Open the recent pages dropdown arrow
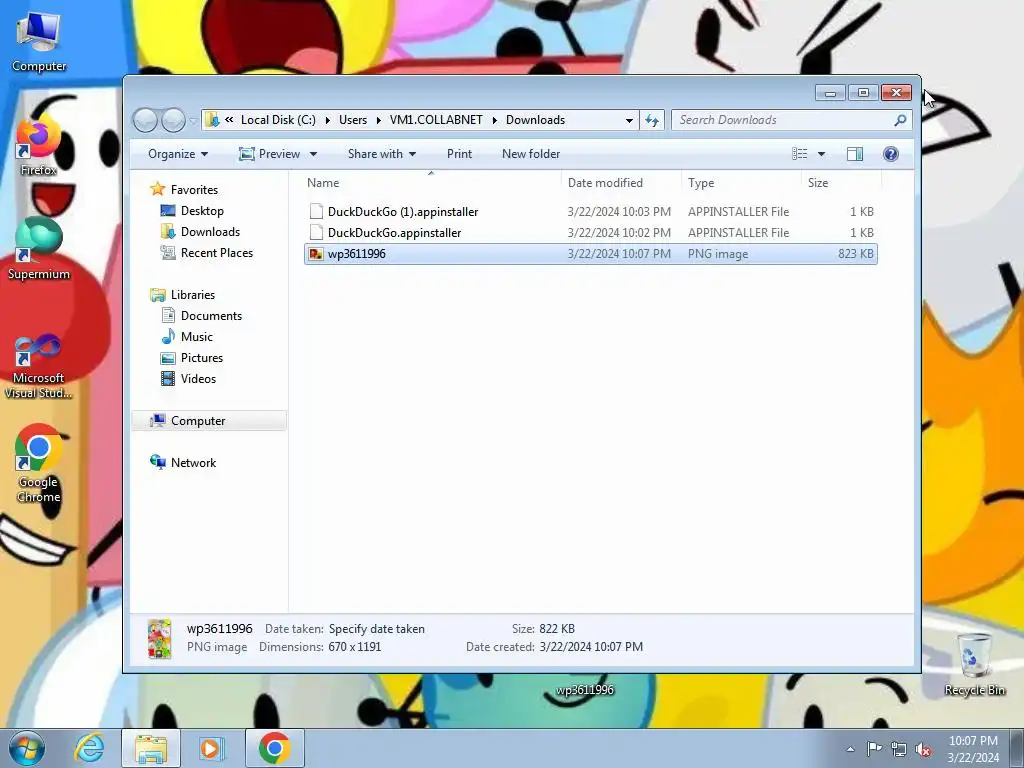 193,120
